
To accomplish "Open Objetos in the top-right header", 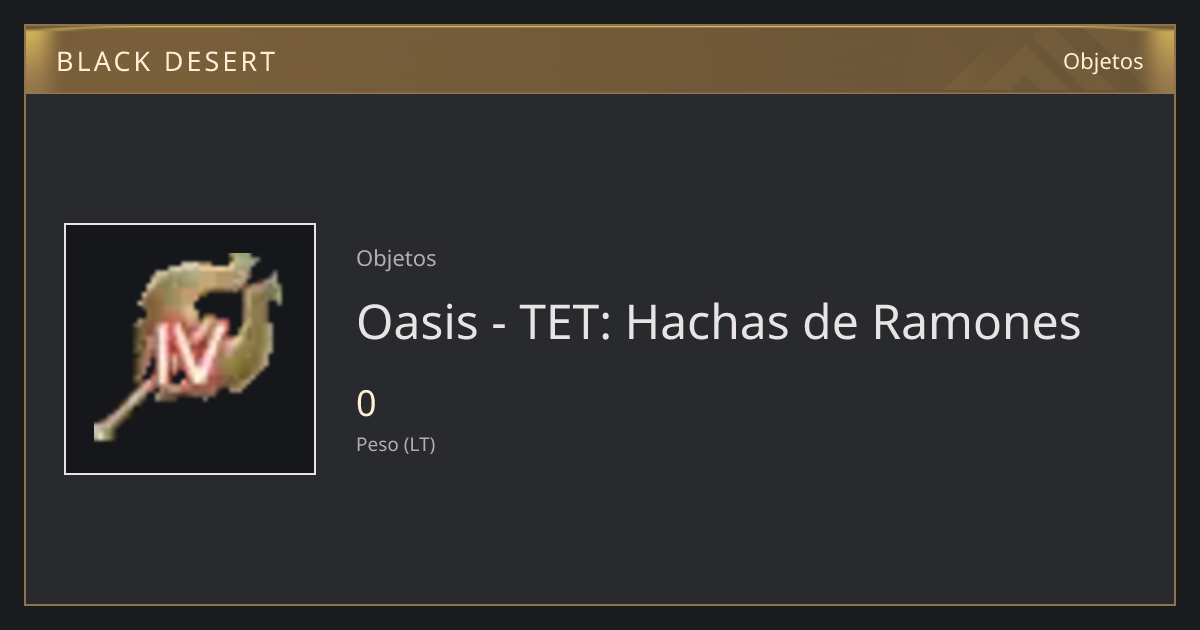I will click(1103, 61).
